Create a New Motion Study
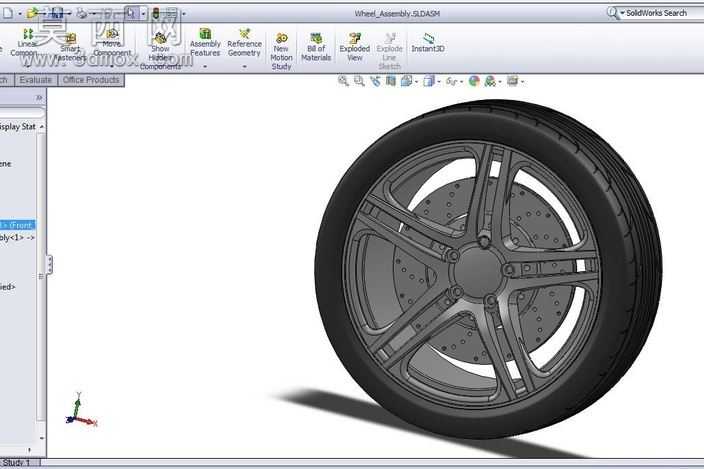 pos(282,51)
